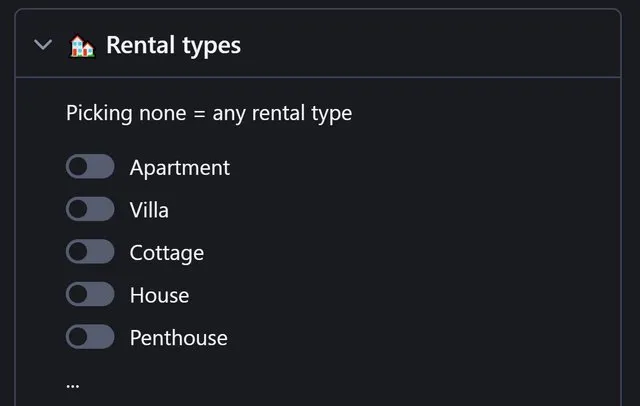Enable the Apartment toggle switch

(x=90, y=166)
